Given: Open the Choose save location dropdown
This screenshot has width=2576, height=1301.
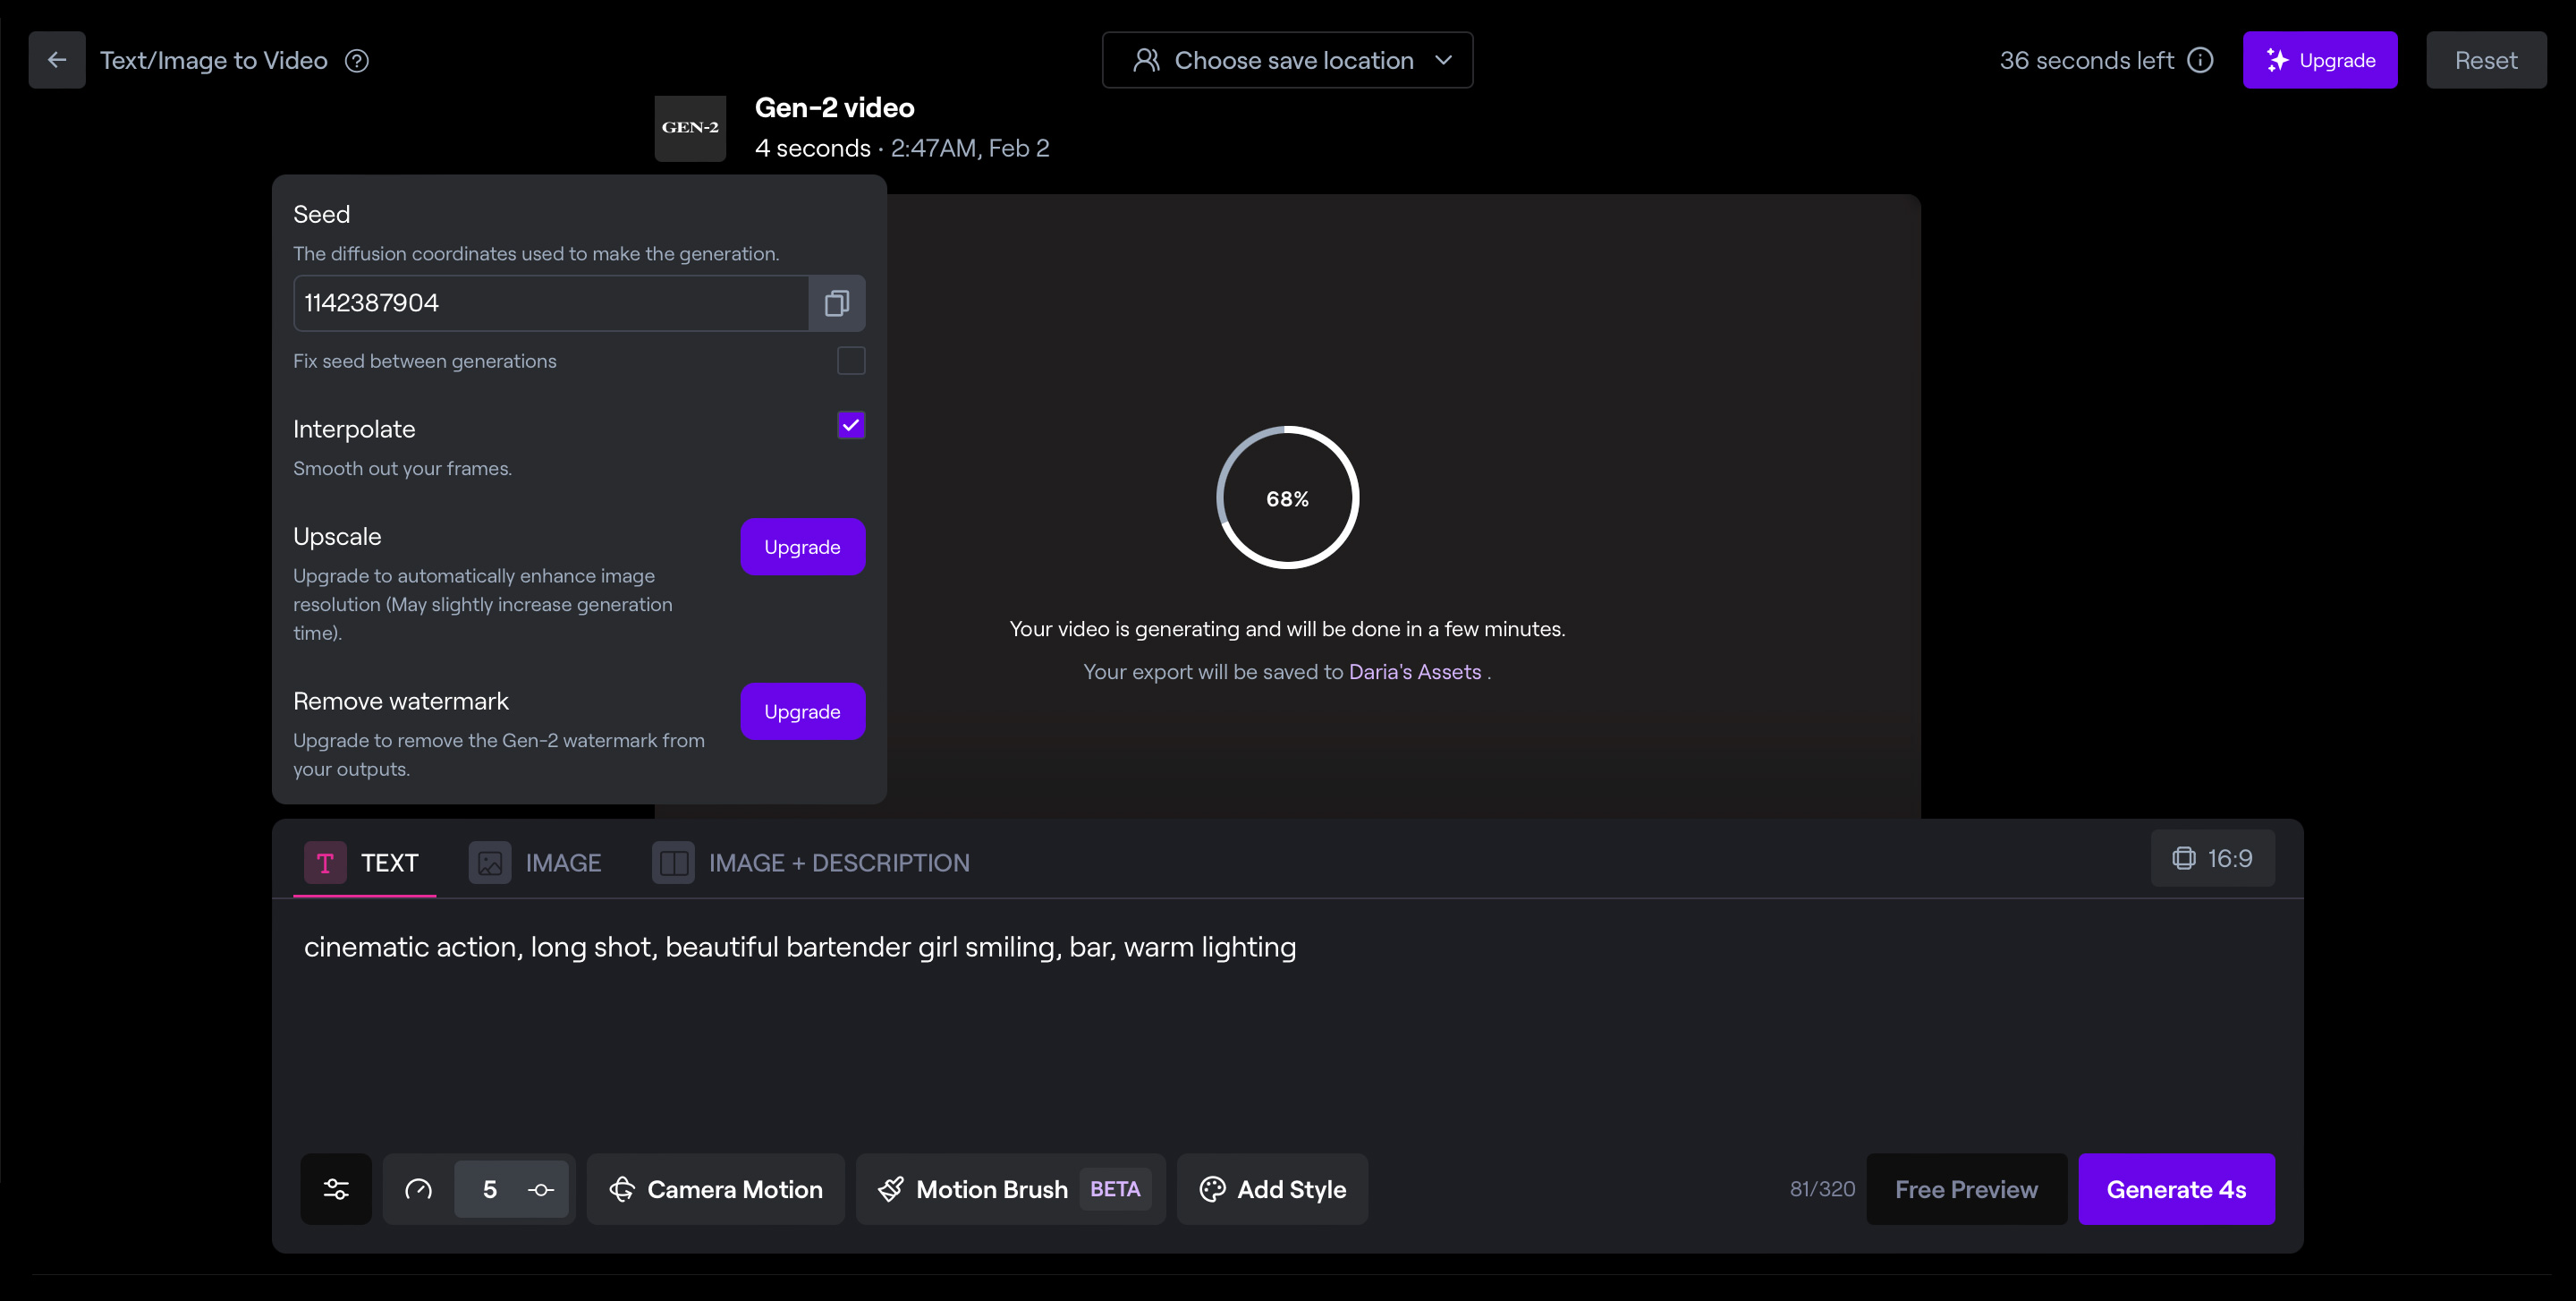Looking at the screenshot, I should tap(1287, 60).
